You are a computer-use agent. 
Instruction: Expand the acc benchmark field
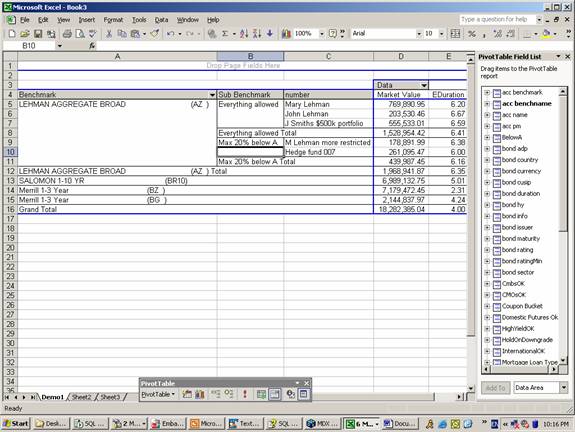487,92
